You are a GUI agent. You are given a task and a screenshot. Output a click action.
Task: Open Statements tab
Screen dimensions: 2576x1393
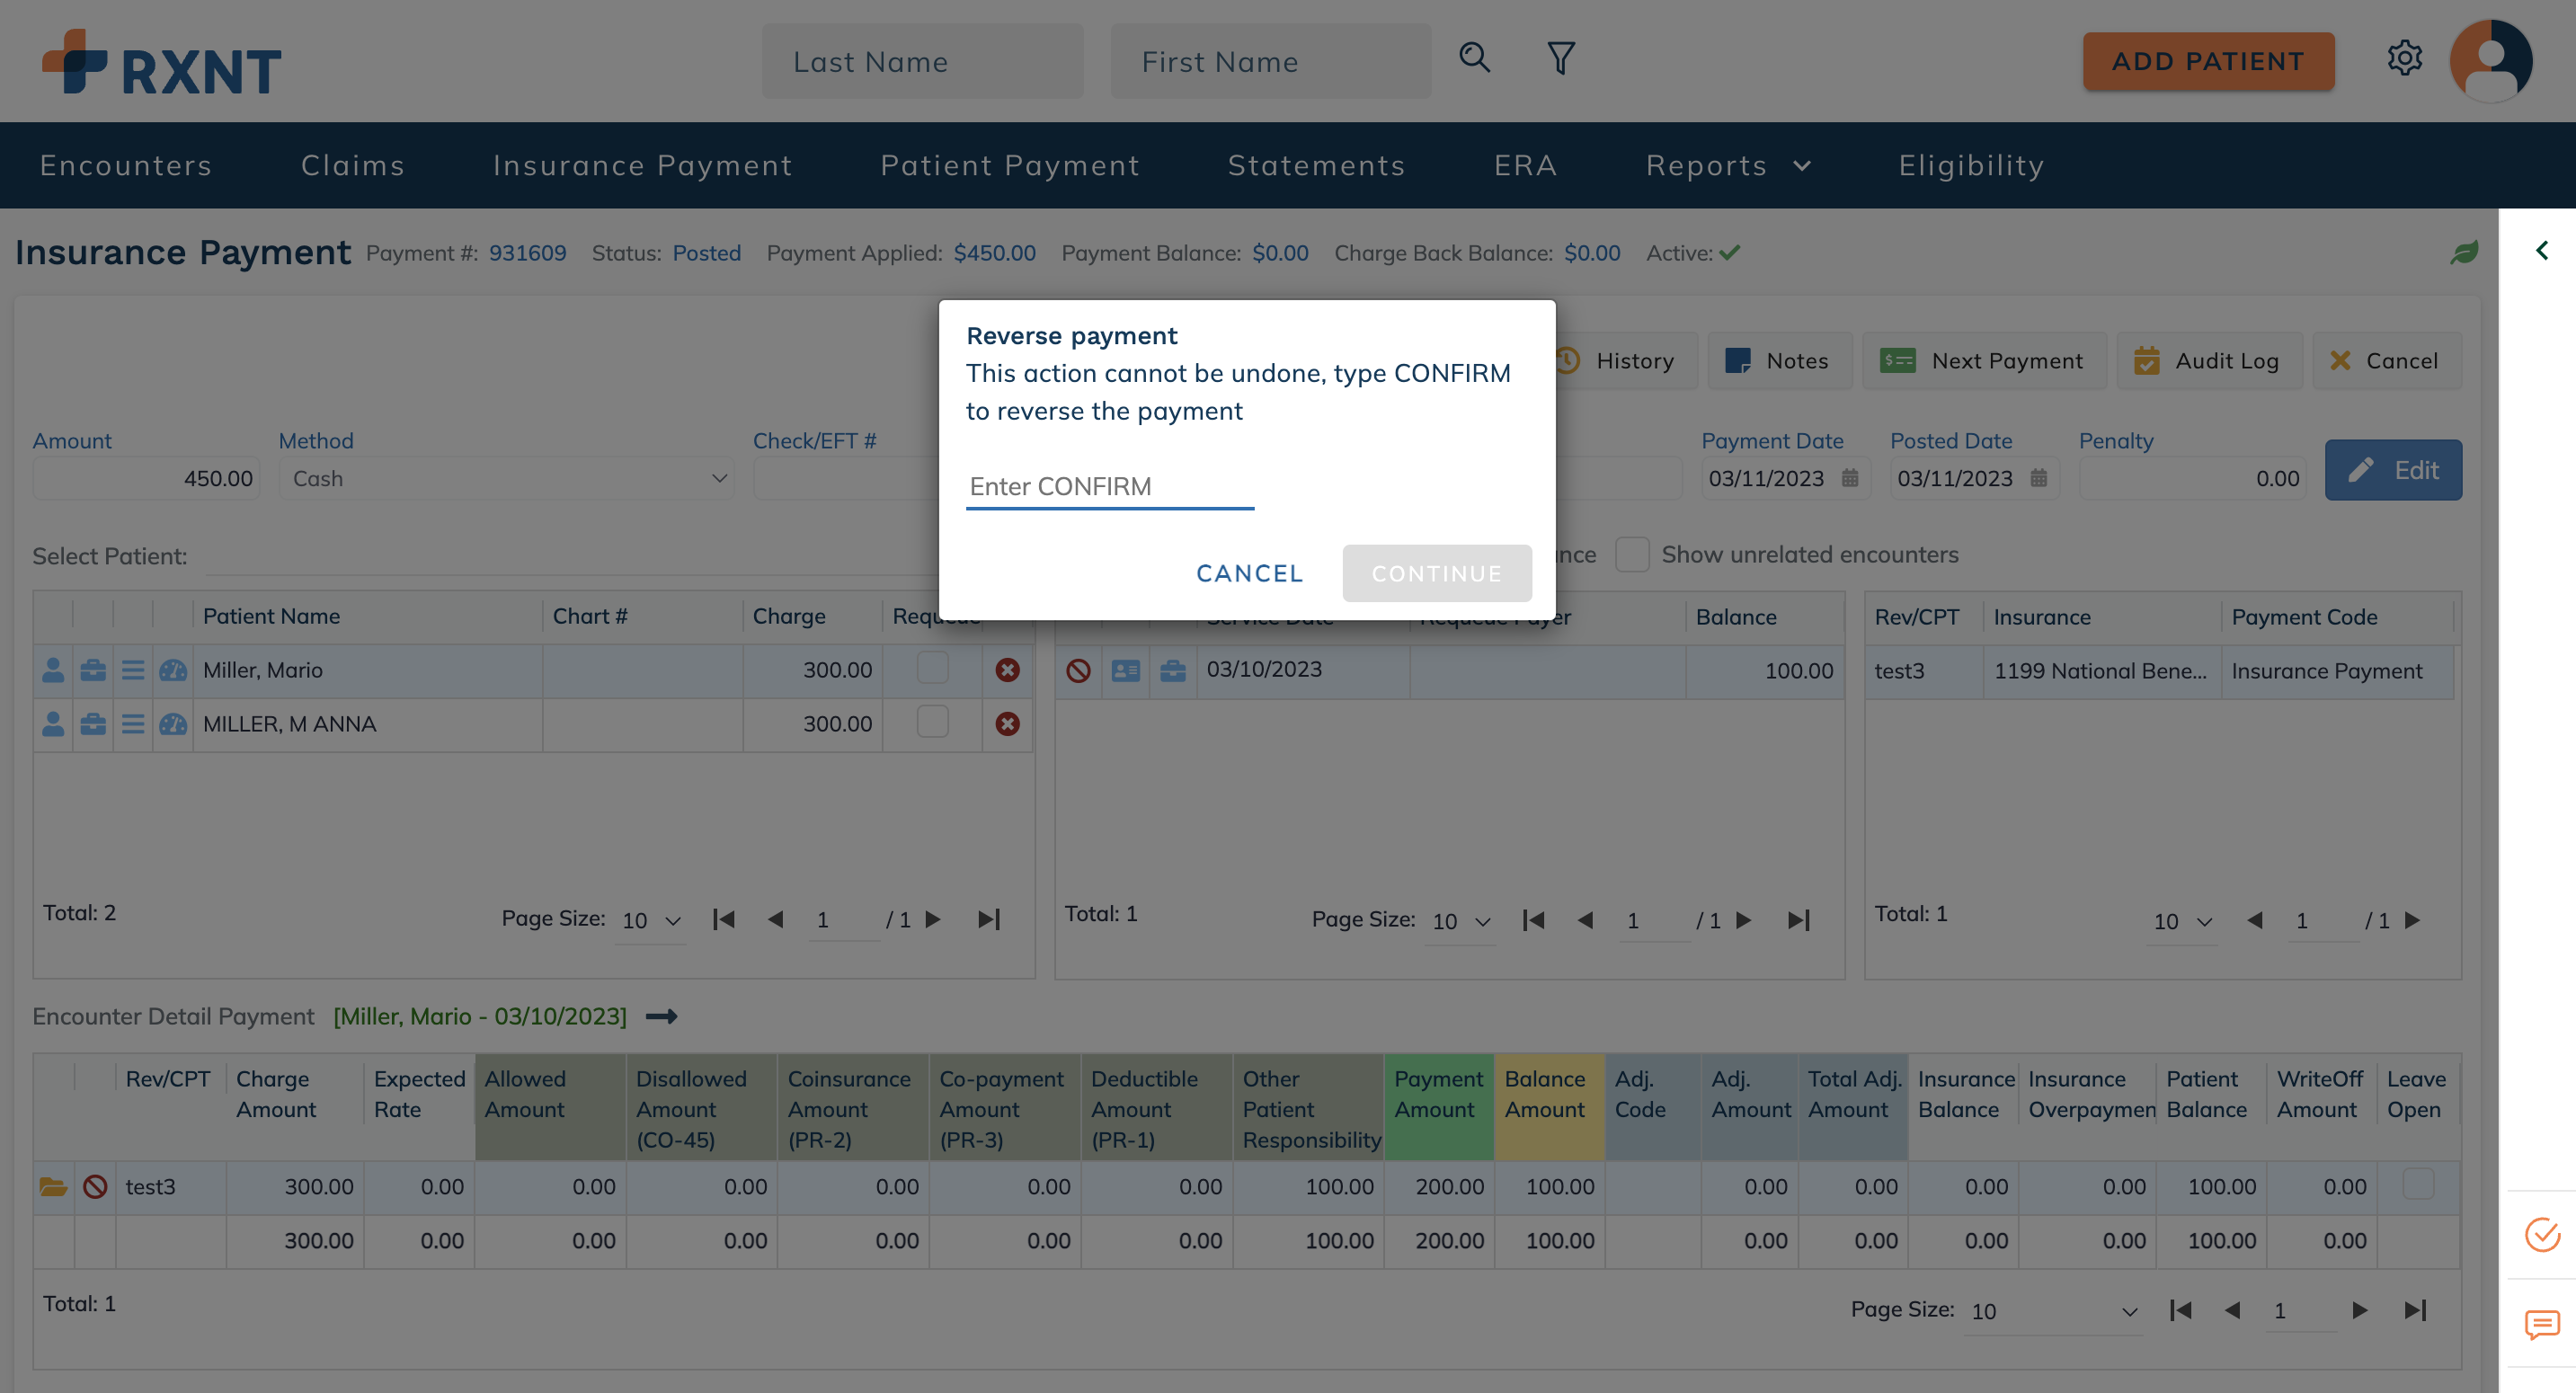(x=1316, y=165)
